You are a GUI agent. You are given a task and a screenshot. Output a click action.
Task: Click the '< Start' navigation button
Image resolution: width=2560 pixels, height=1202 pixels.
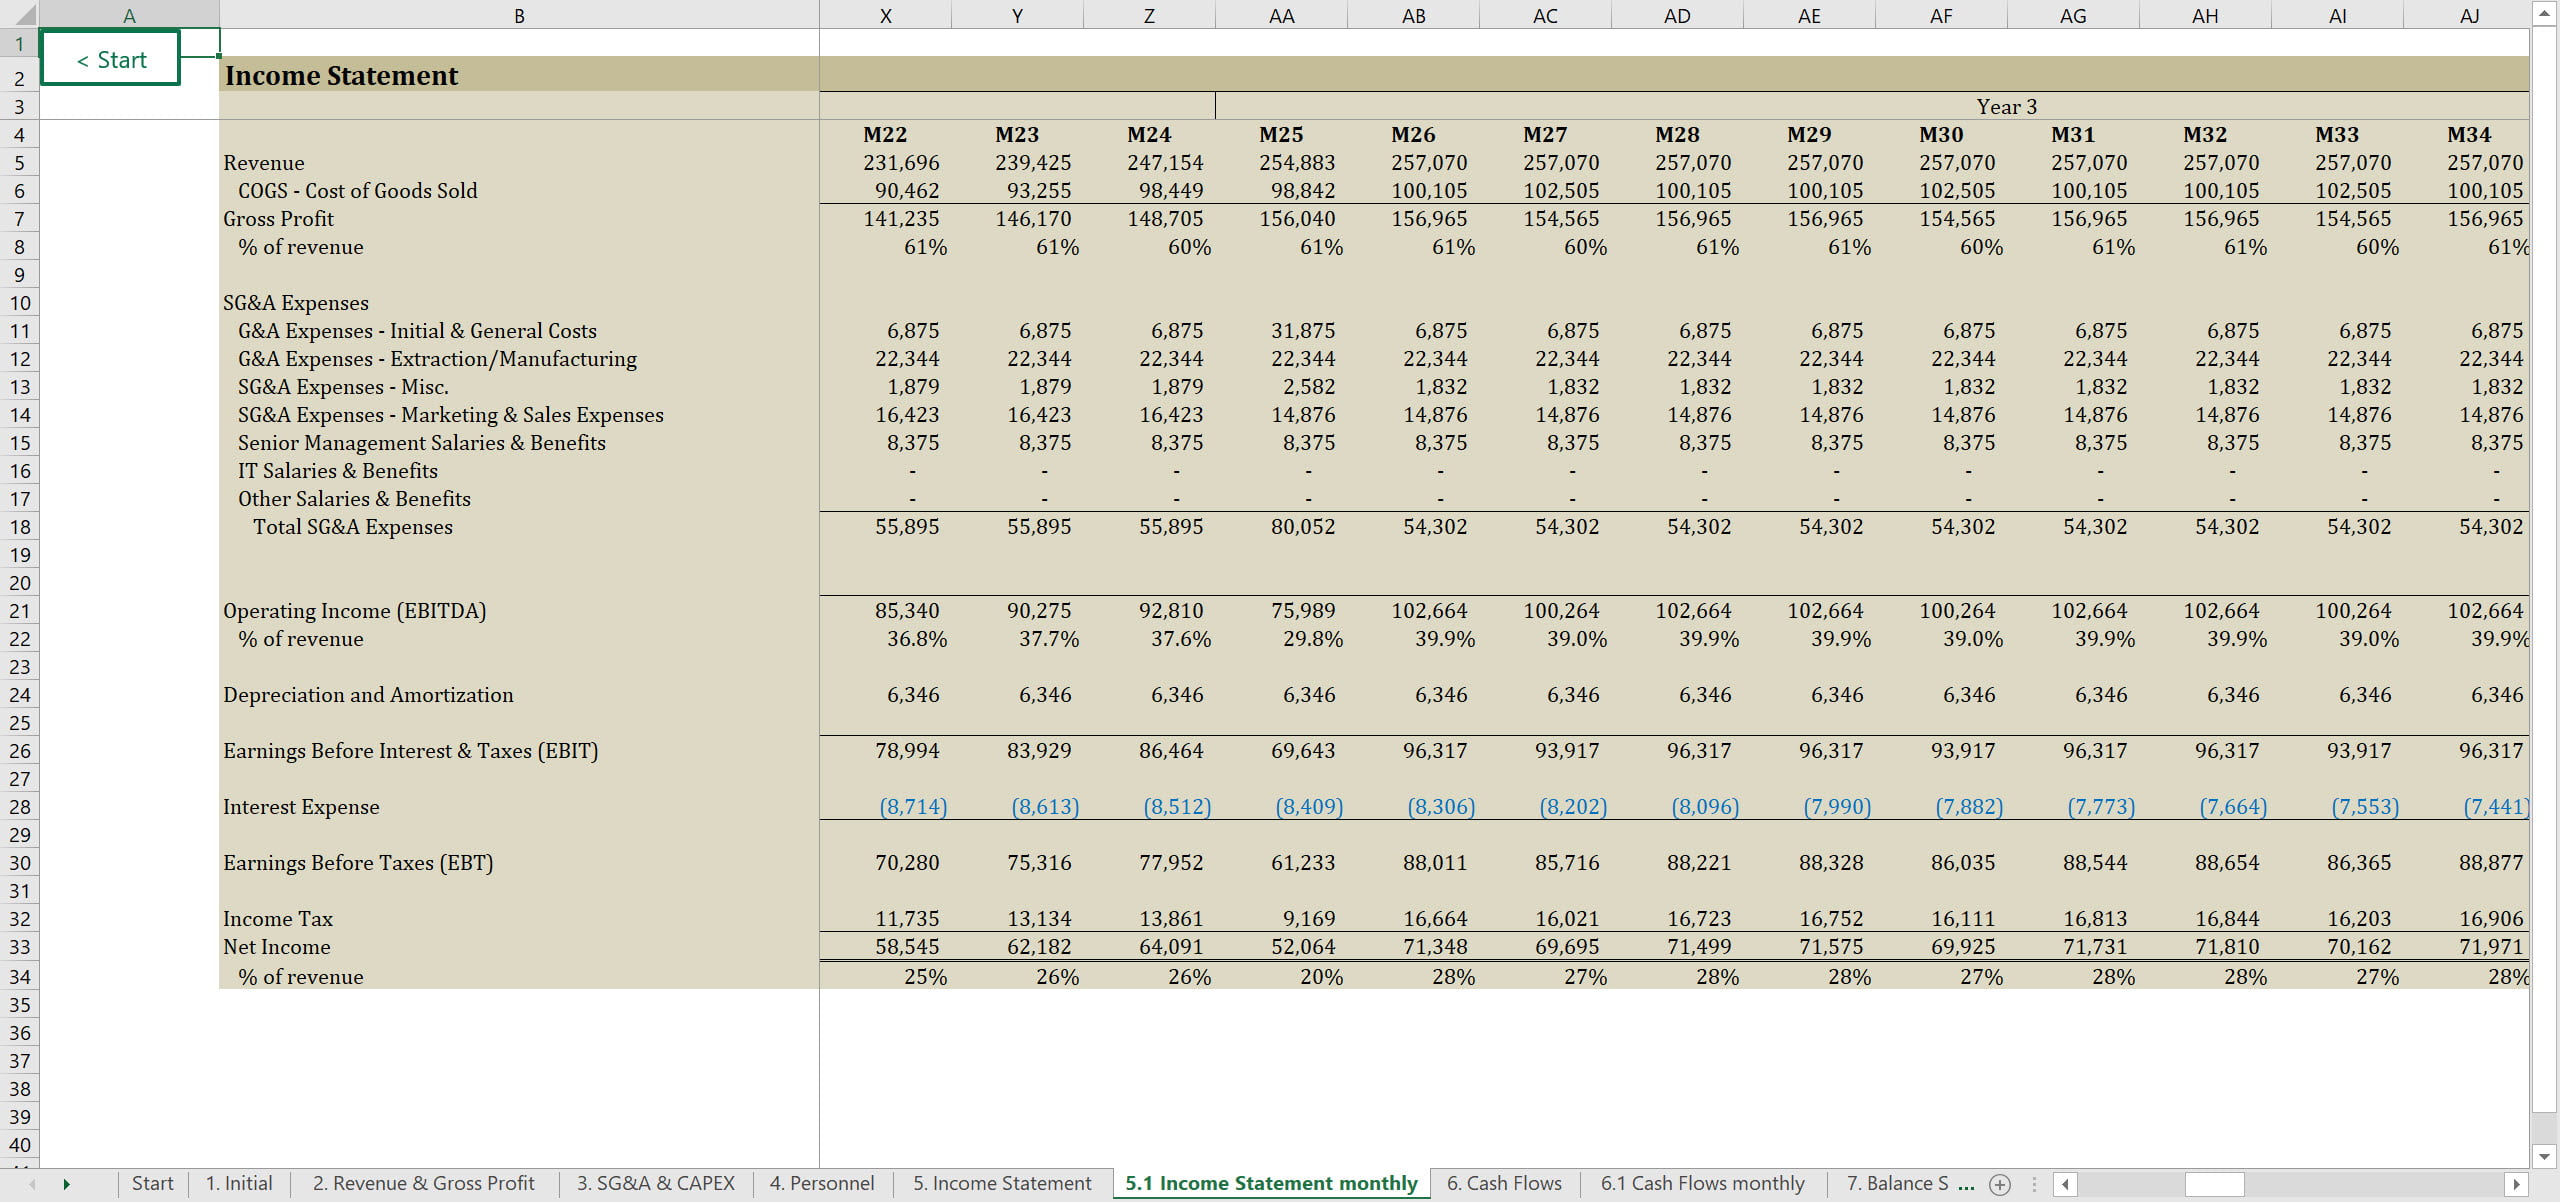point(111,60)
